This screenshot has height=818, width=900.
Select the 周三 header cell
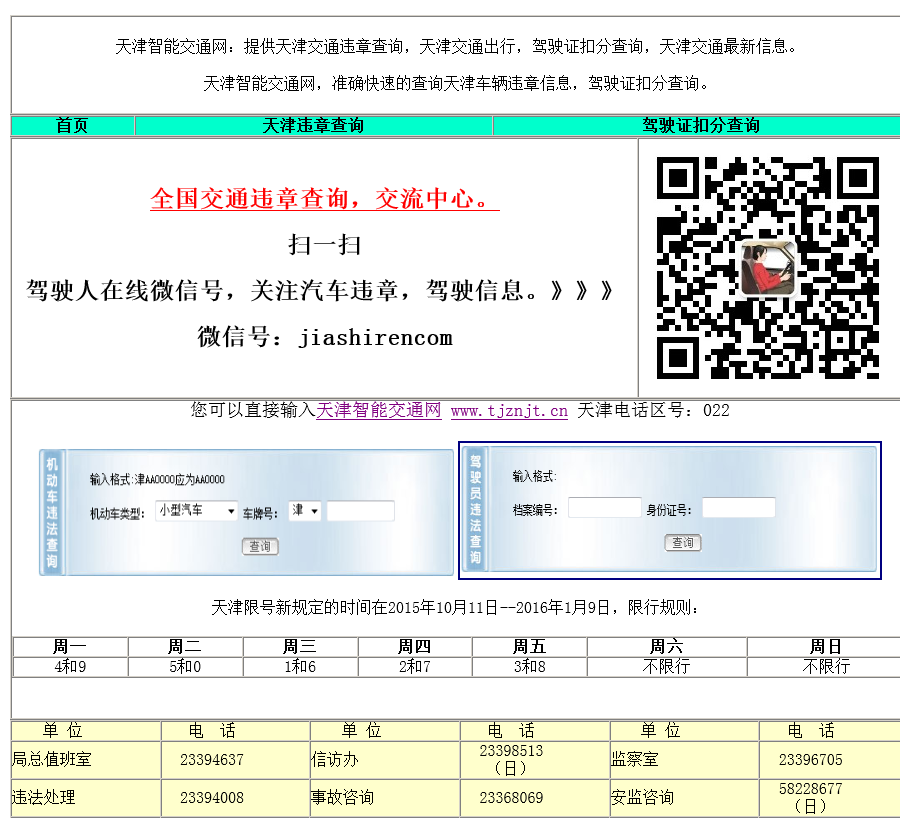(300, 647)
